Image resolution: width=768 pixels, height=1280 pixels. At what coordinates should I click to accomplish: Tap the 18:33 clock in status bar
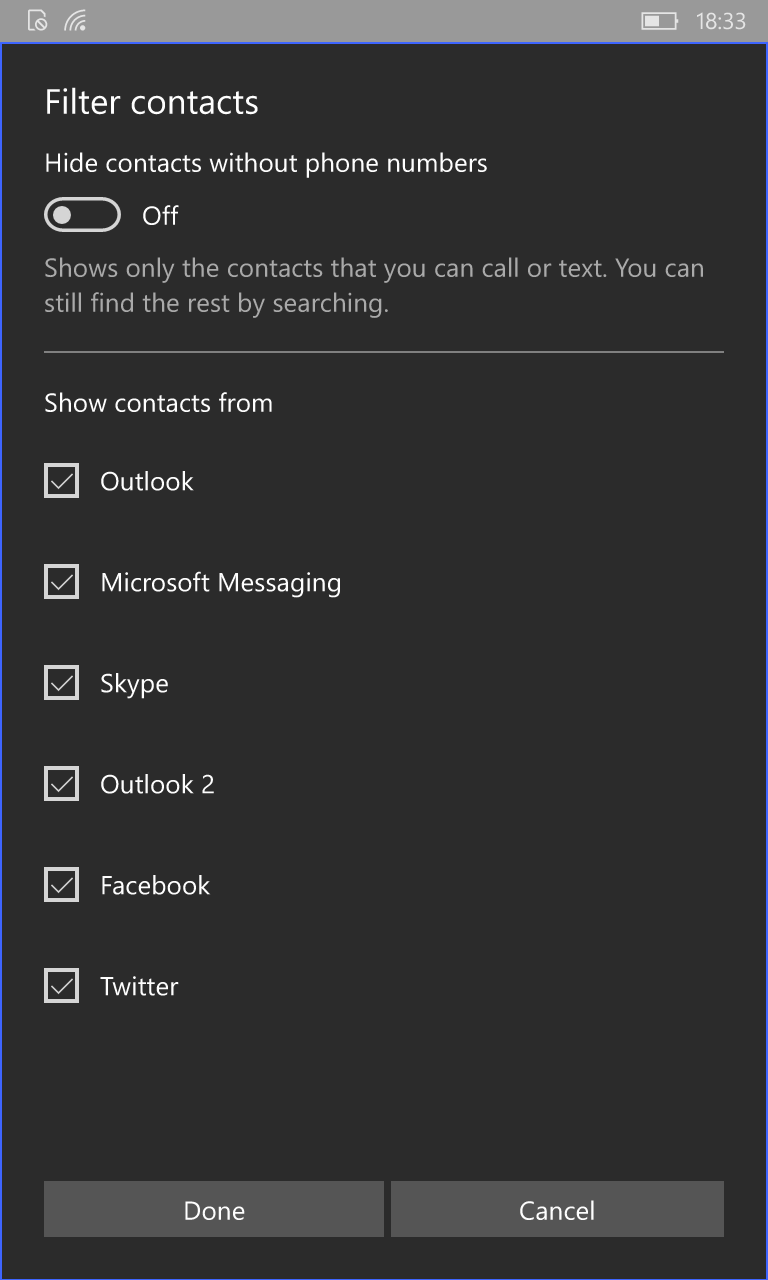[x=721, y=21]
